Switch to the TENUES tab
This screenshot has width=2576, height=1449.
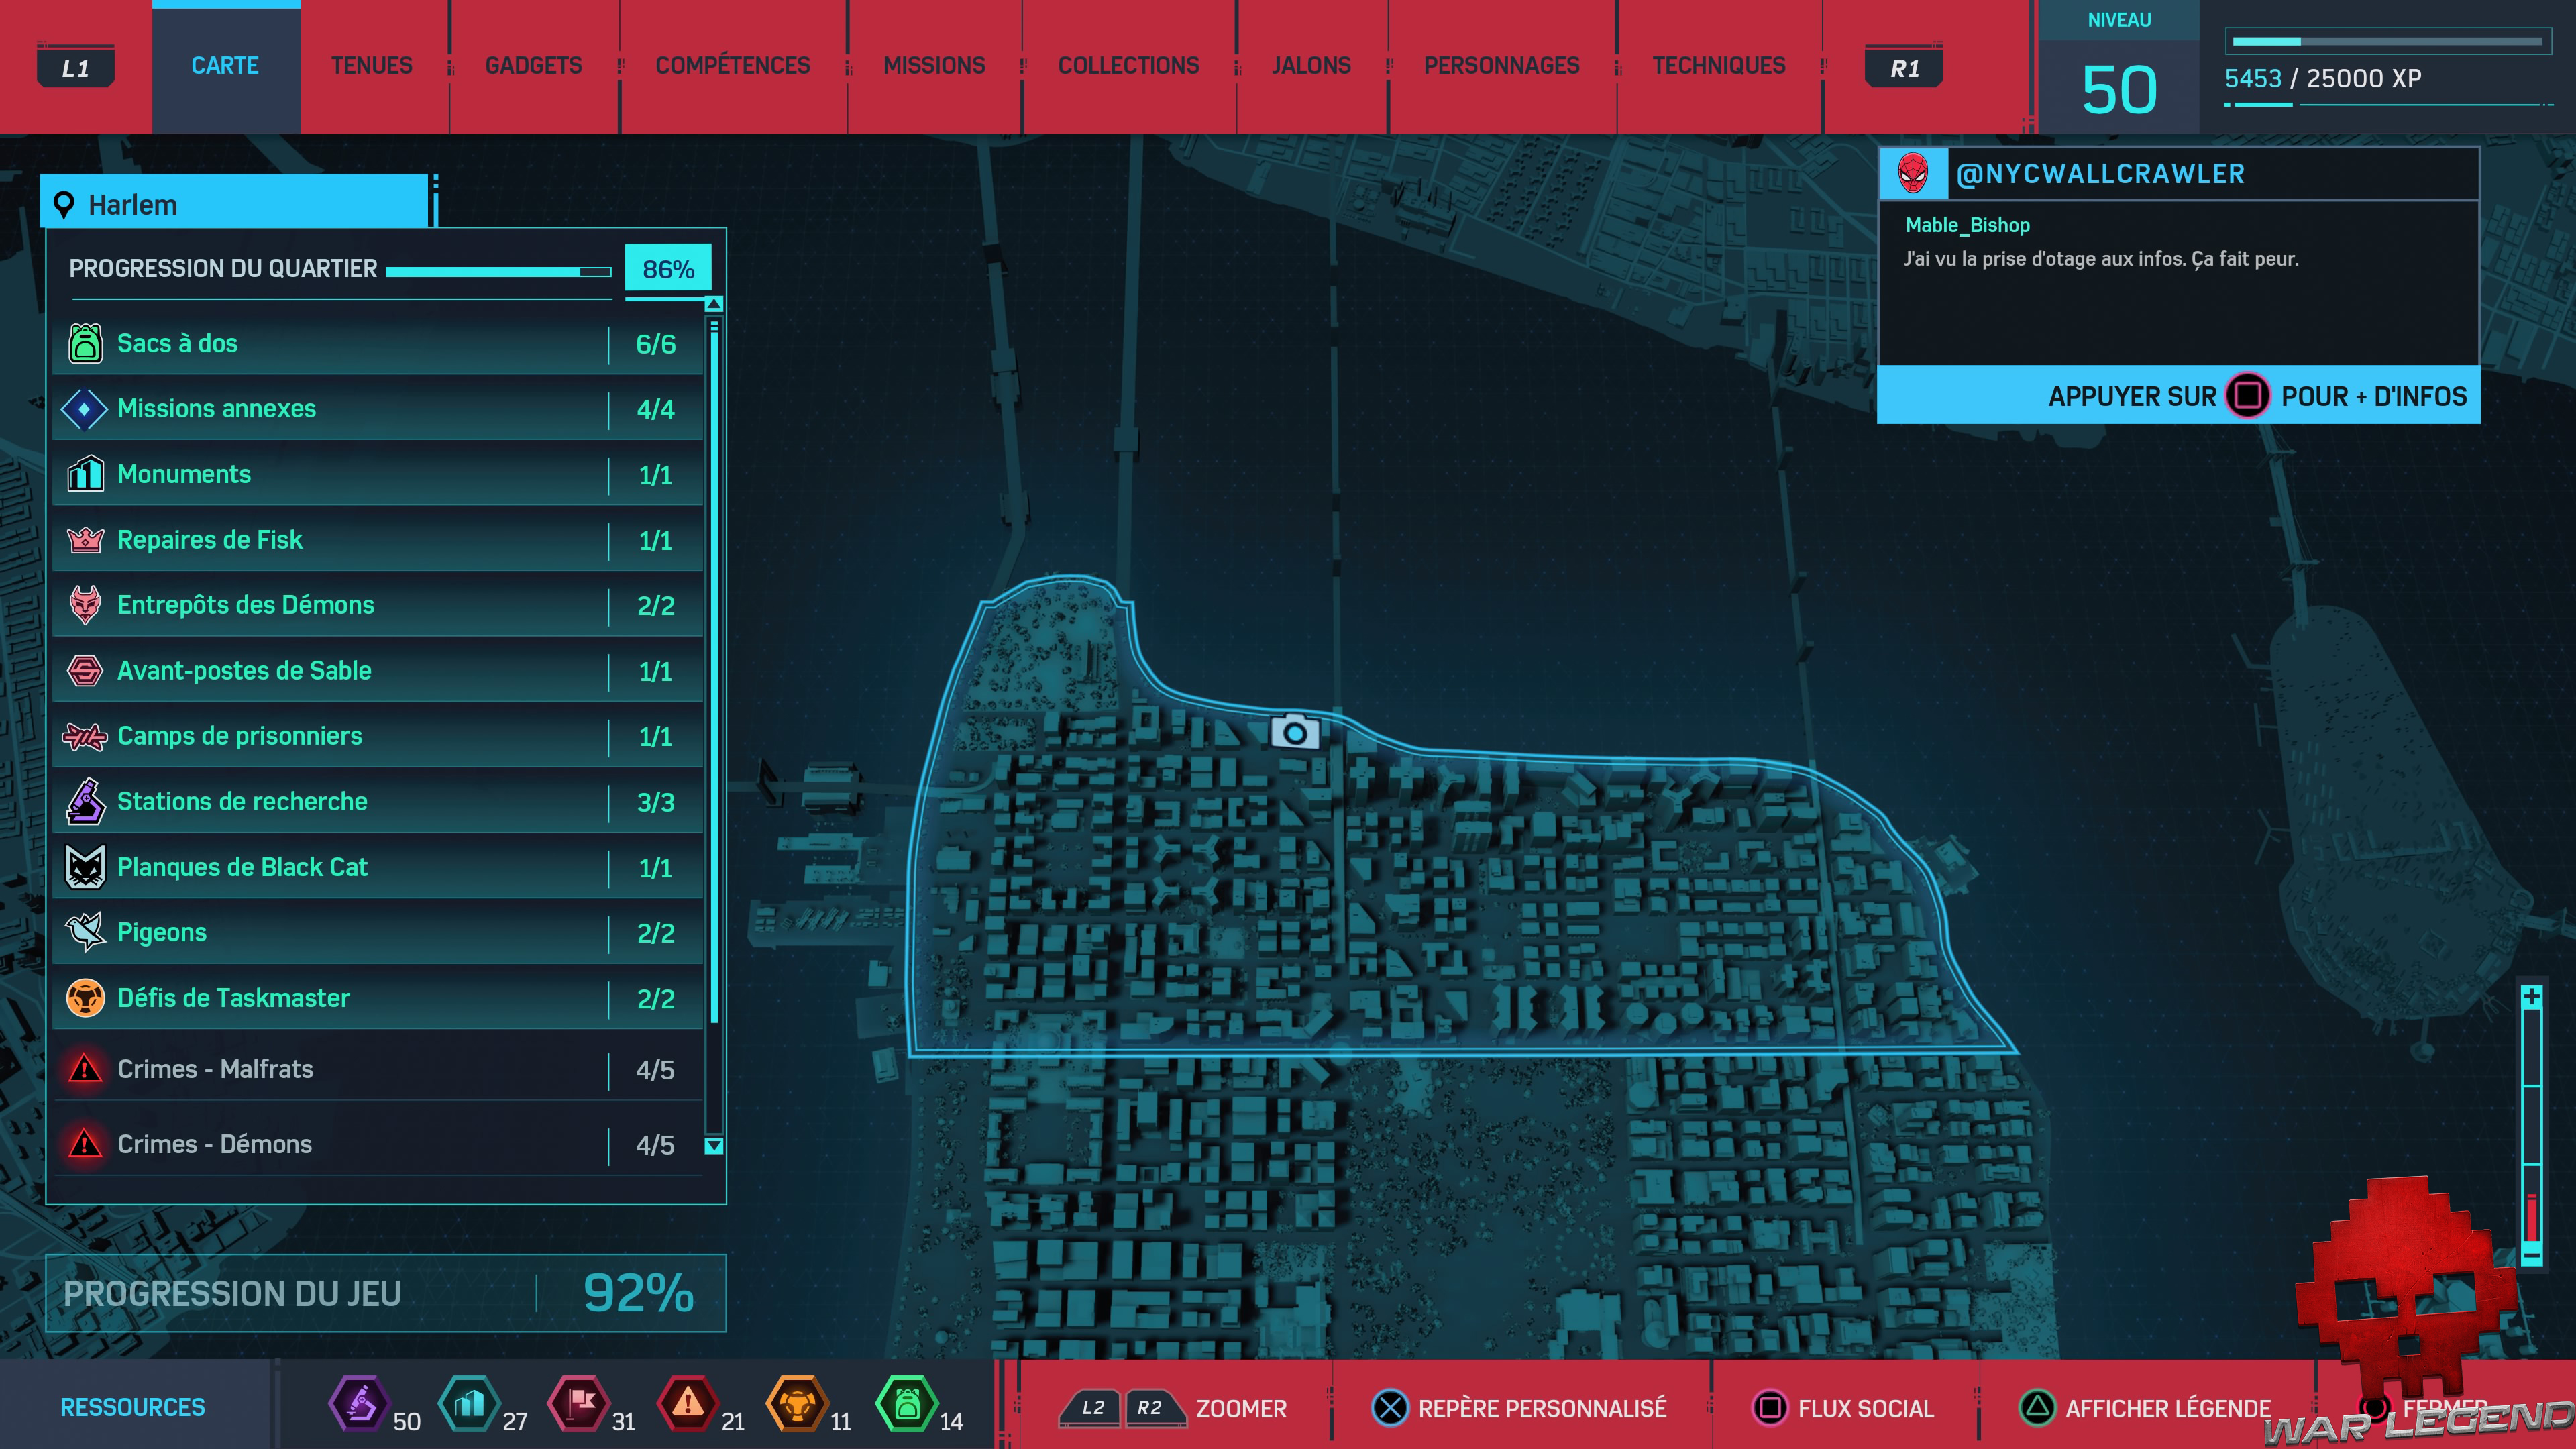point(371,66)
